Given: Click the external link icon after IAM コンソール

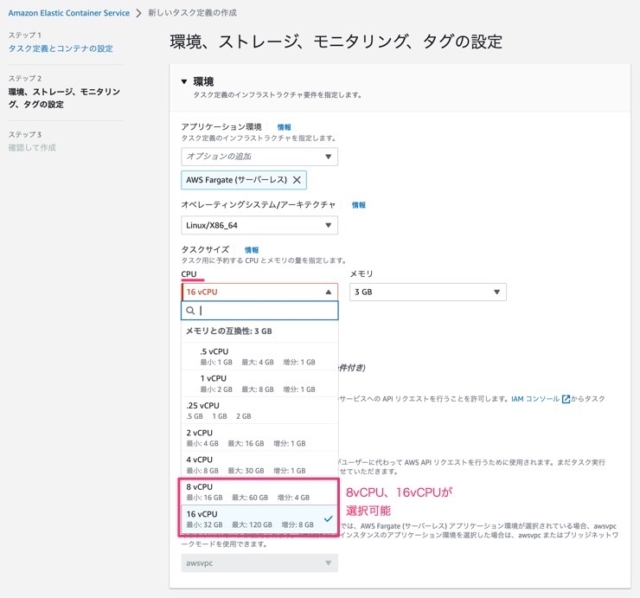Looking at the screenshot, I should coord(566,399).
